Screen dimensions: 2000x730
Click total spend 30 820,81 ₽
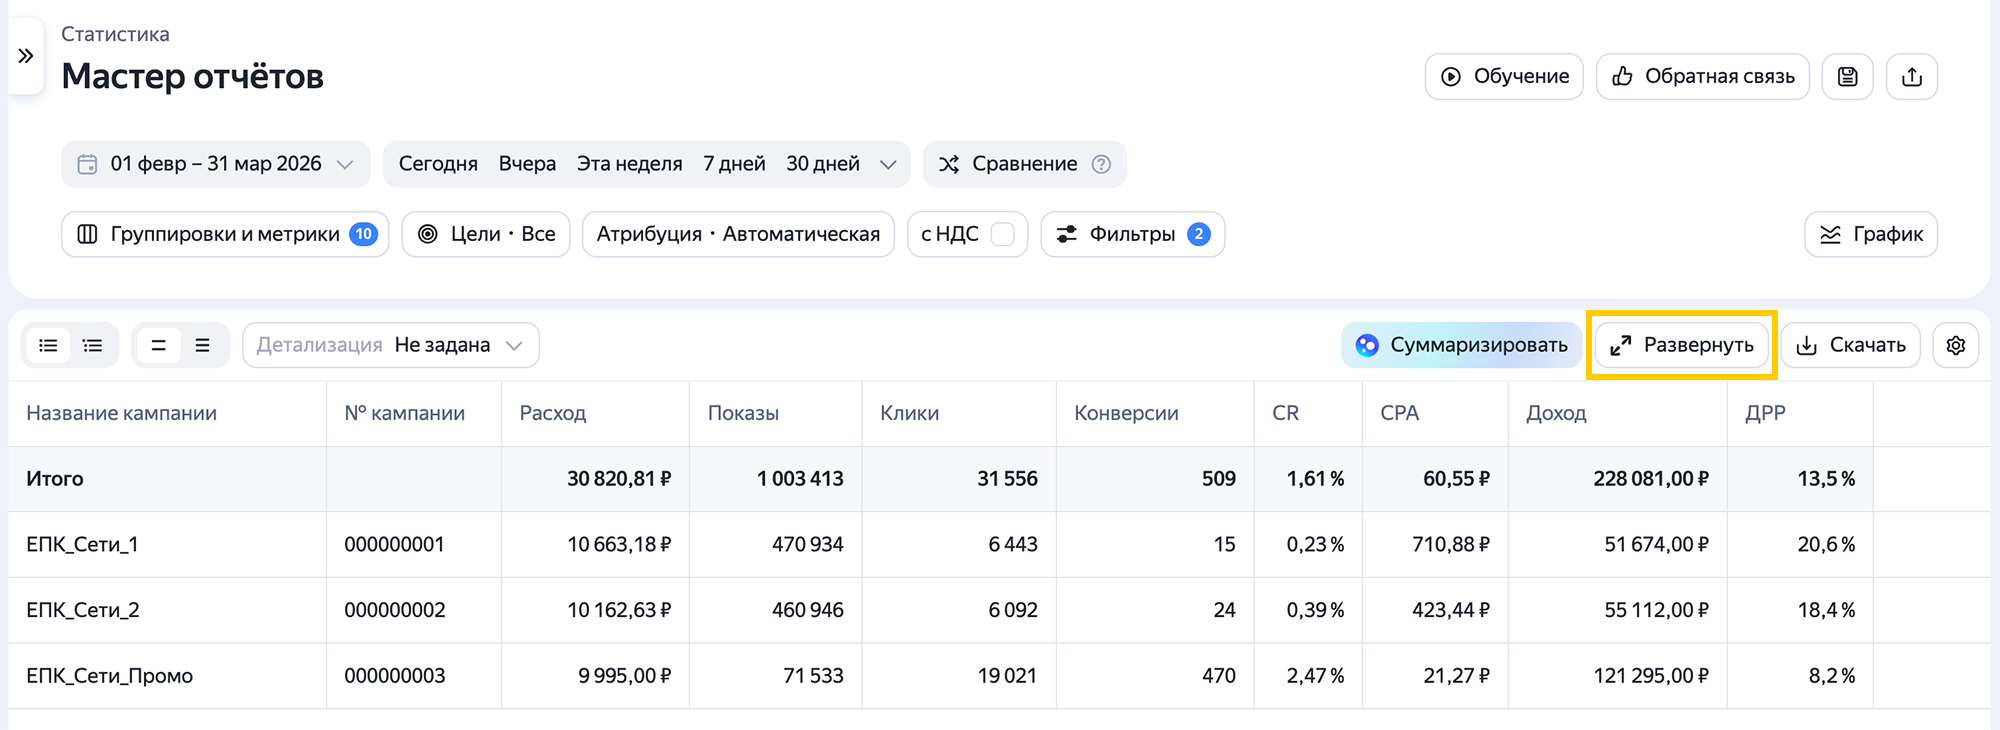click(619, 479)
